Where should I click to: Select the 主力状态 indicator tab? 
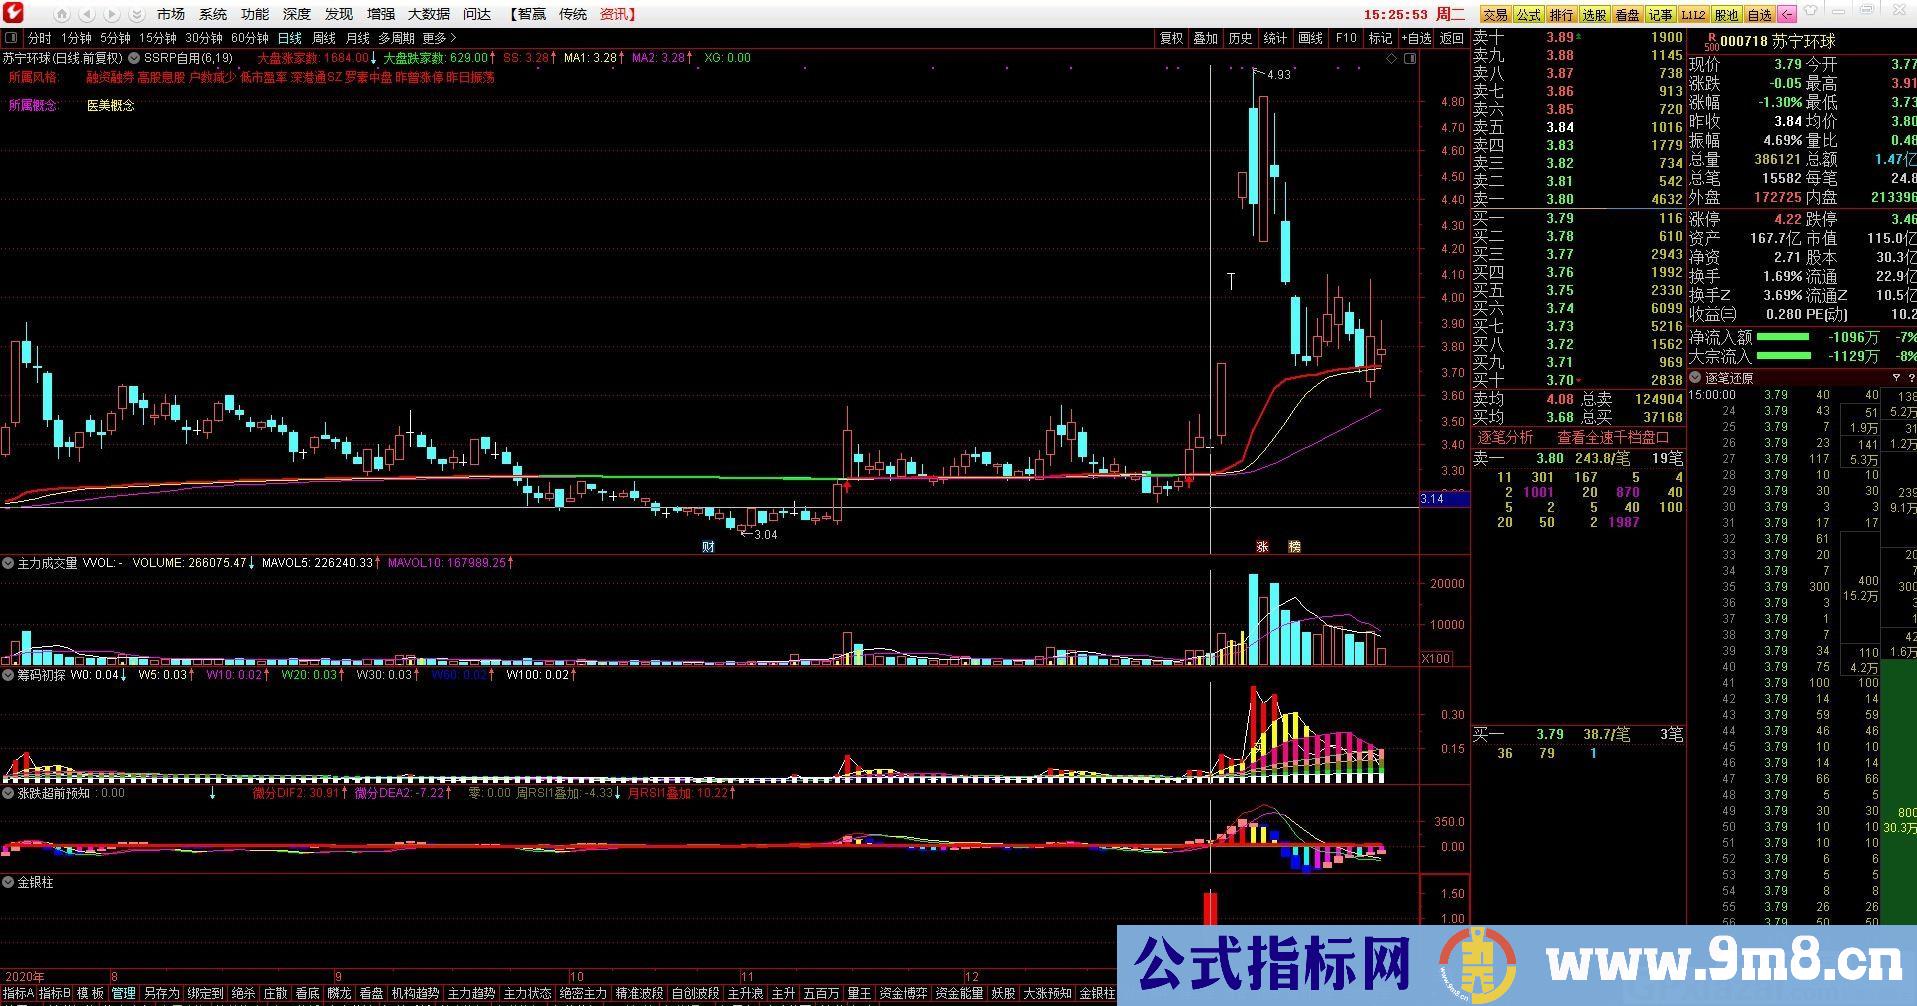click(x=527, y=993)
